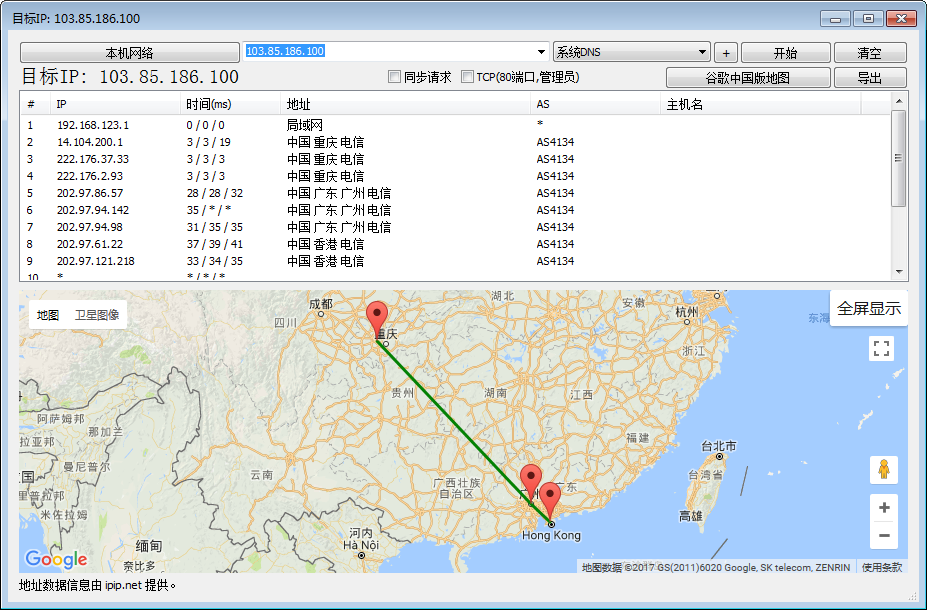
Task: Click the 本机网络 button
Action: 129,53
